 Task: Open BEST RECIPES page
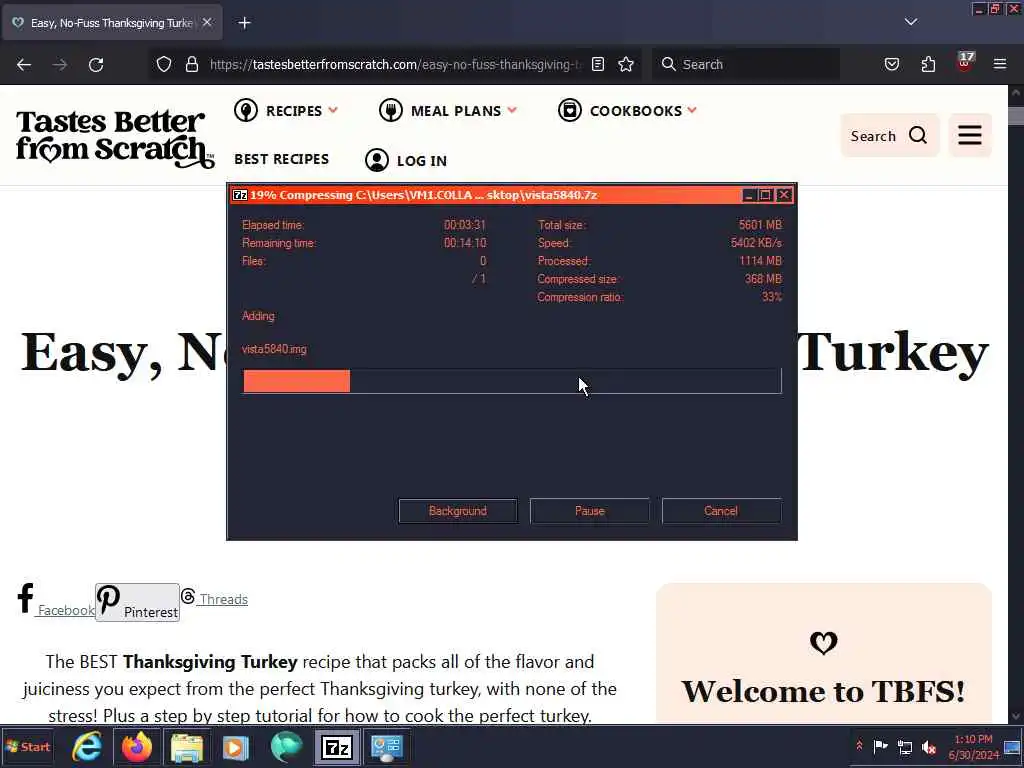[281, 159]
